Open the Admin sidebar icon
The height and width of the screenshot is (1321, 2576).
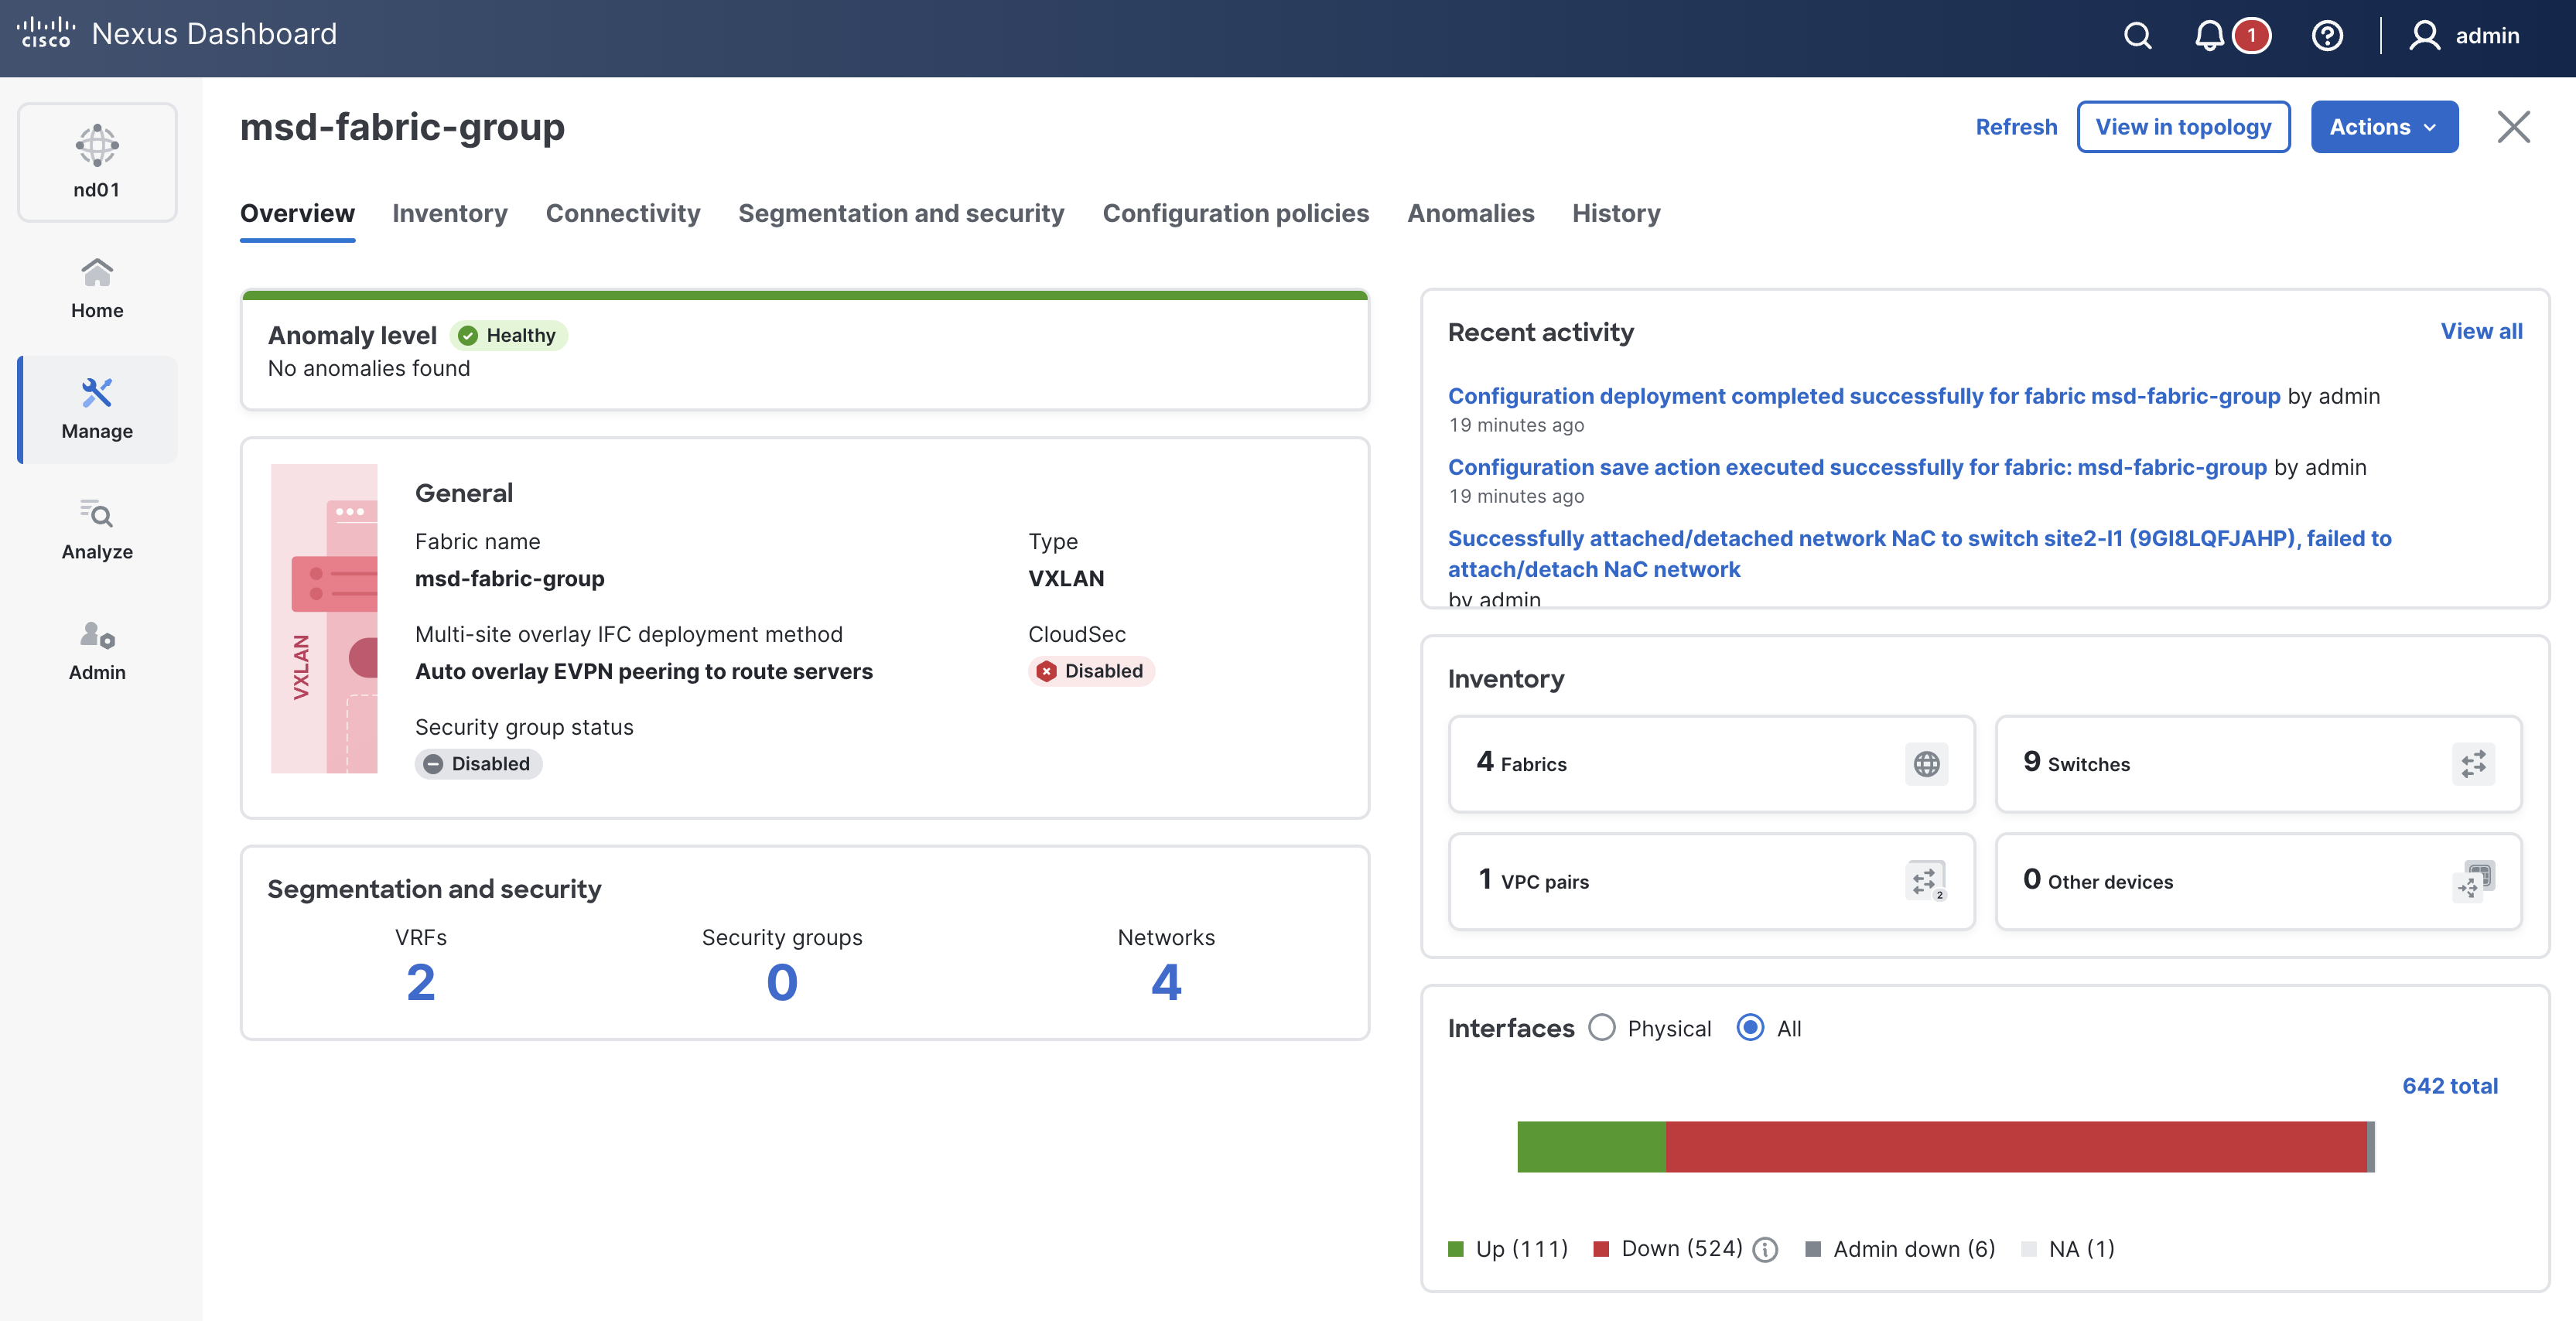[x=97, y=651]
